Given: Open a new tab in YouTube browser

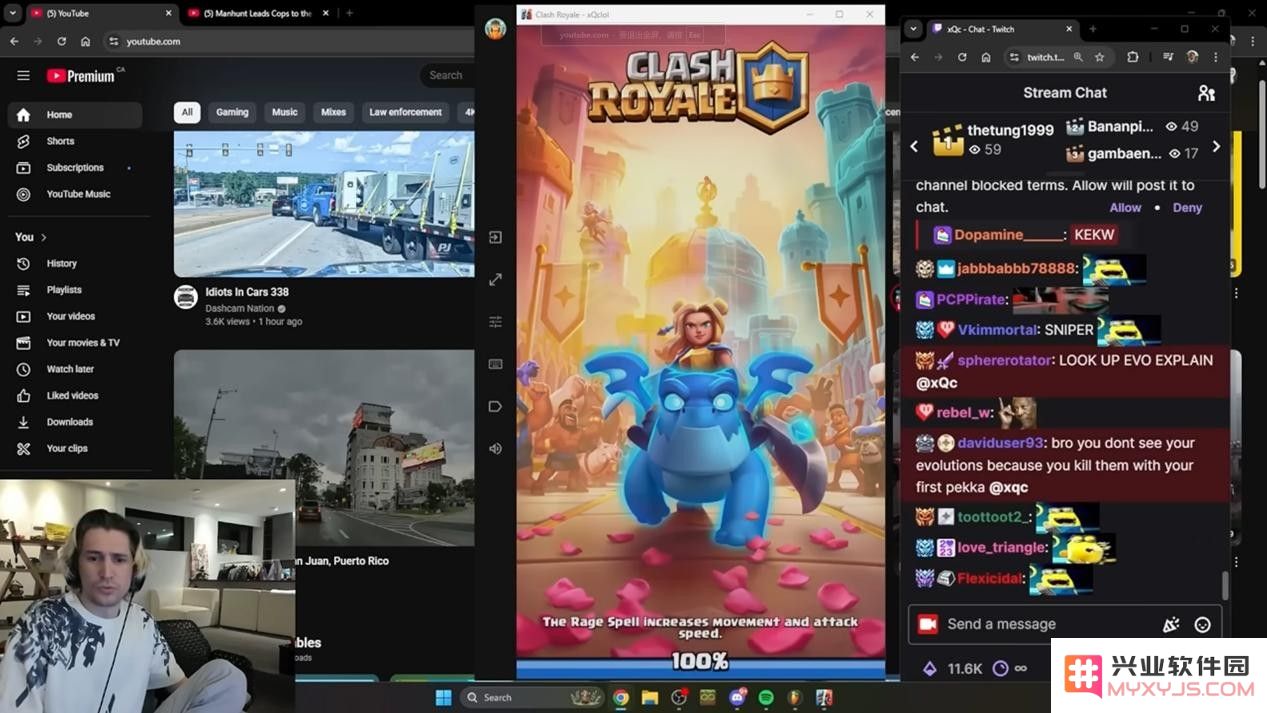Looking at the screenshot, I should [349, 13].
